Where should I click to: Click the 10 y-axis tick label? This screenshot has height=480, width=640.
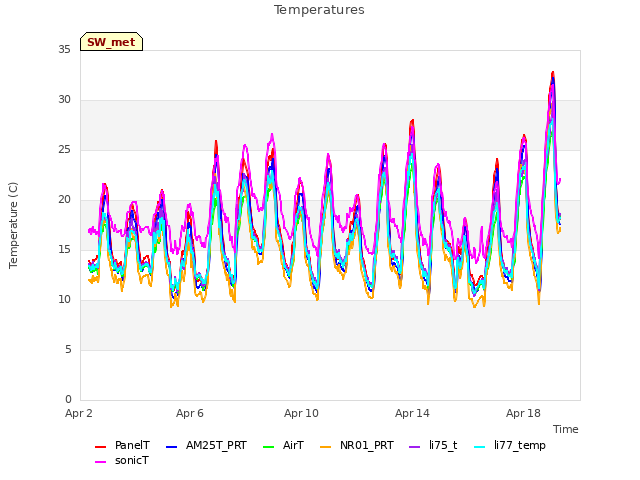pyautogui.click(x=64, y=300)
